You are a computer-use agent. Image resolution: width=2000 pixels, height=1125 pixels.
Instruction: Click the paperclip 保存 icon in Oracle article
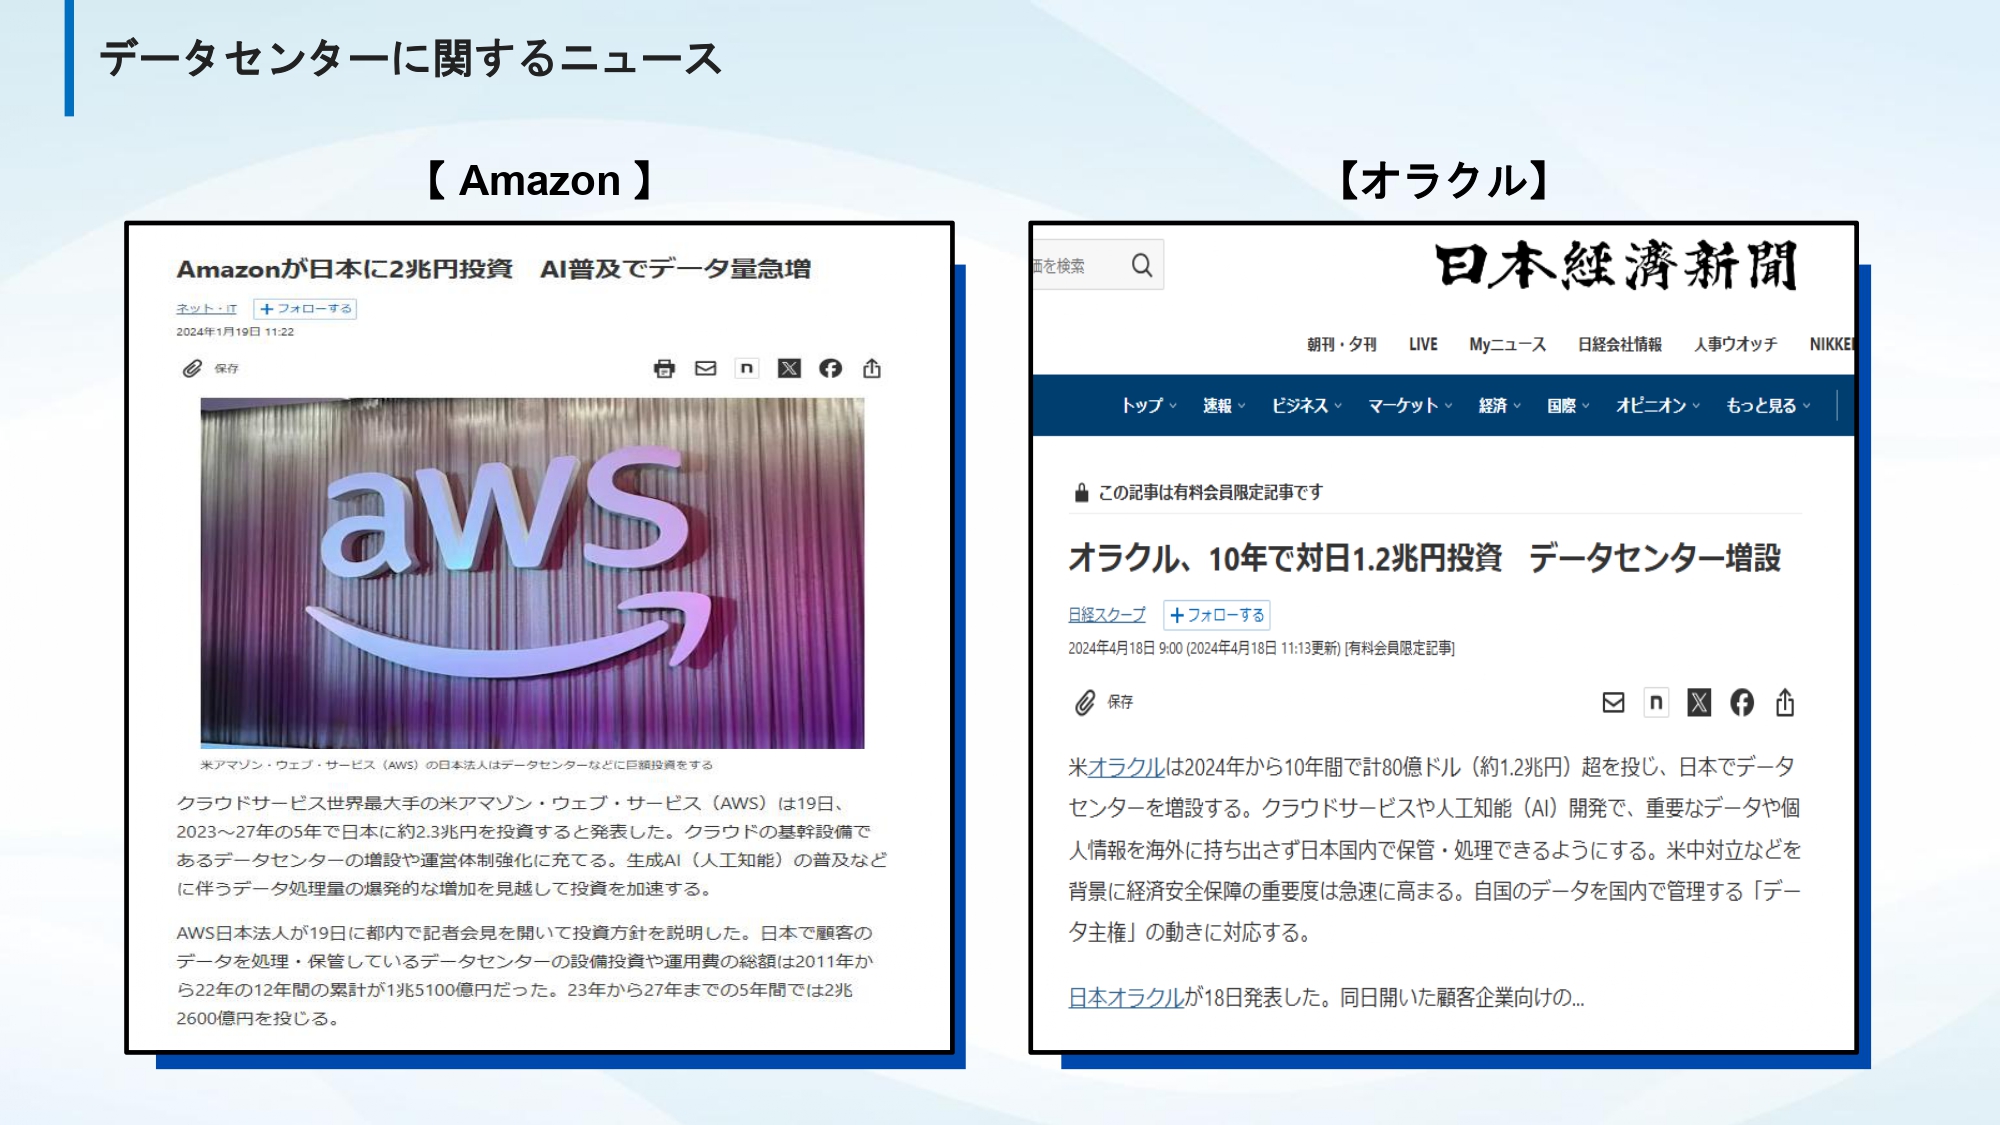(x=1085, y=702)
